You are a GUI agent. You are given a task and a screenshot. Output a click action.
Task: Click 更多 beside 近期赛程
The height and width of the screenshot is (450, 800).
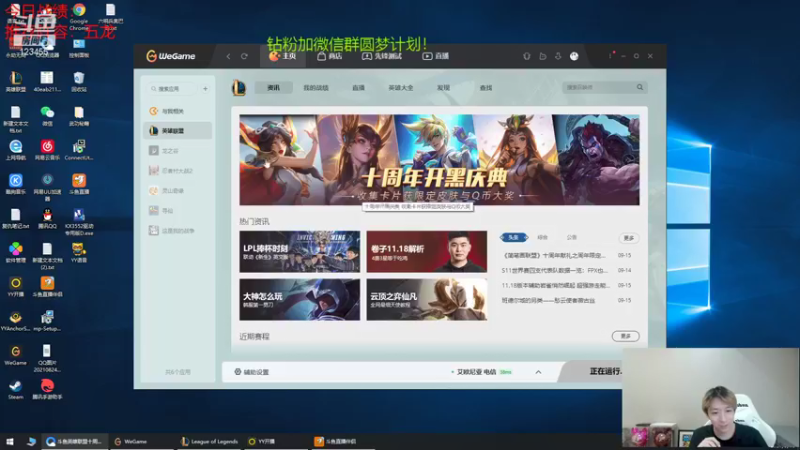pyautogui.click(x=626, y=336)
